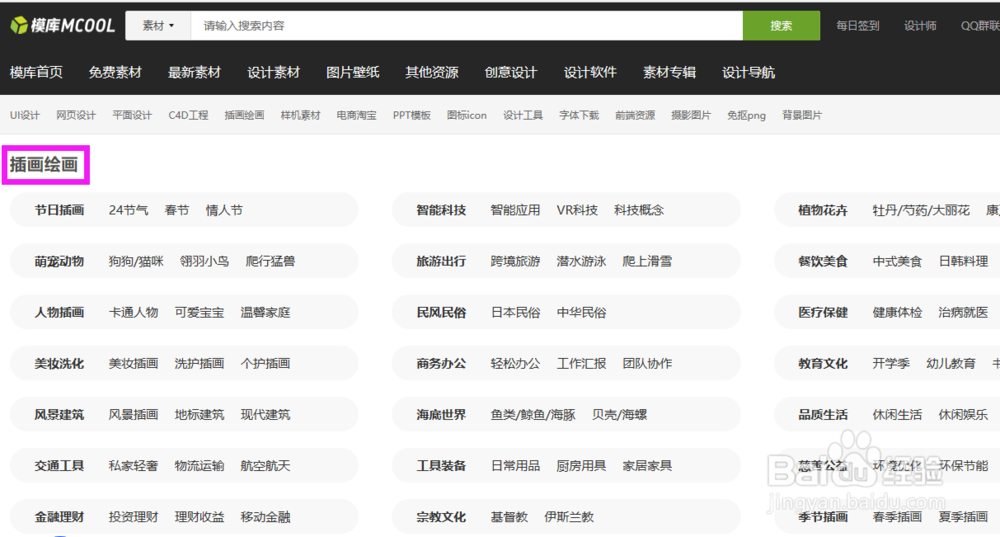Viewport: 1000px width, 537px height.
Task: Open the 设计导航 menu item
Action: coord(748,72)
